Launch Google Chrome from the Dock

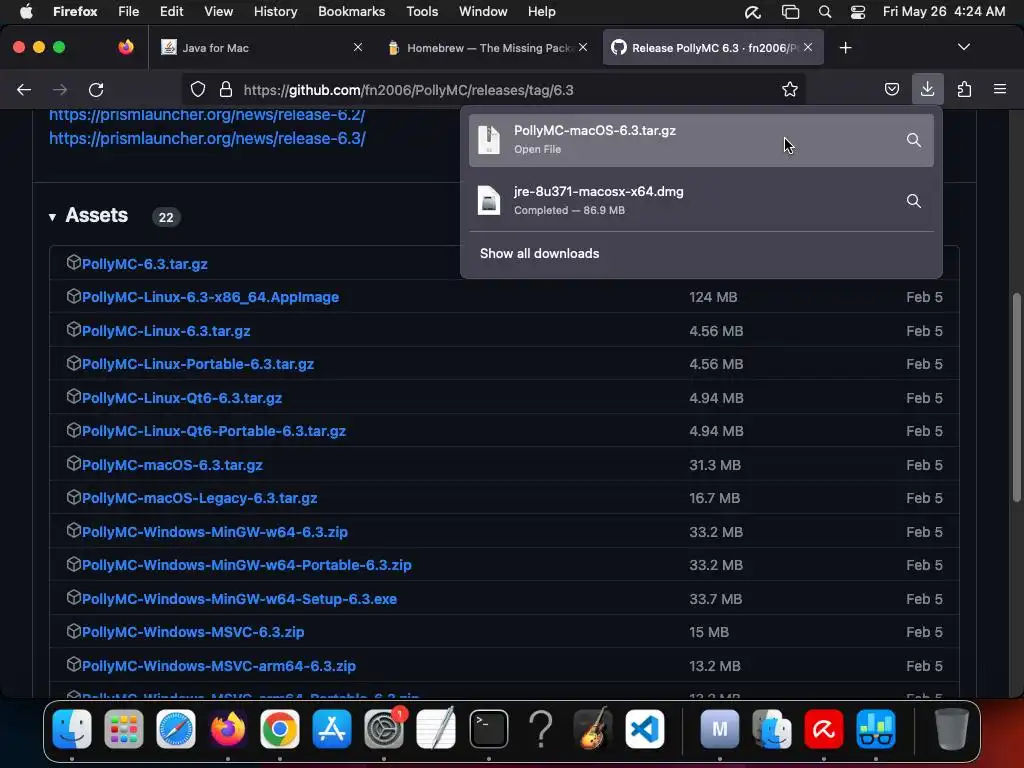click(280, 729)
